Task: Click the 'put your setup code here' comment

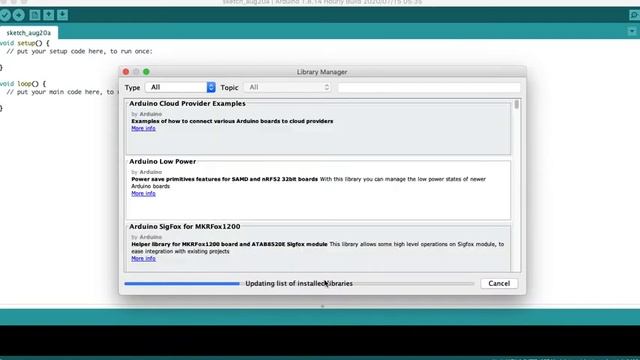Action: coord(79,51)
